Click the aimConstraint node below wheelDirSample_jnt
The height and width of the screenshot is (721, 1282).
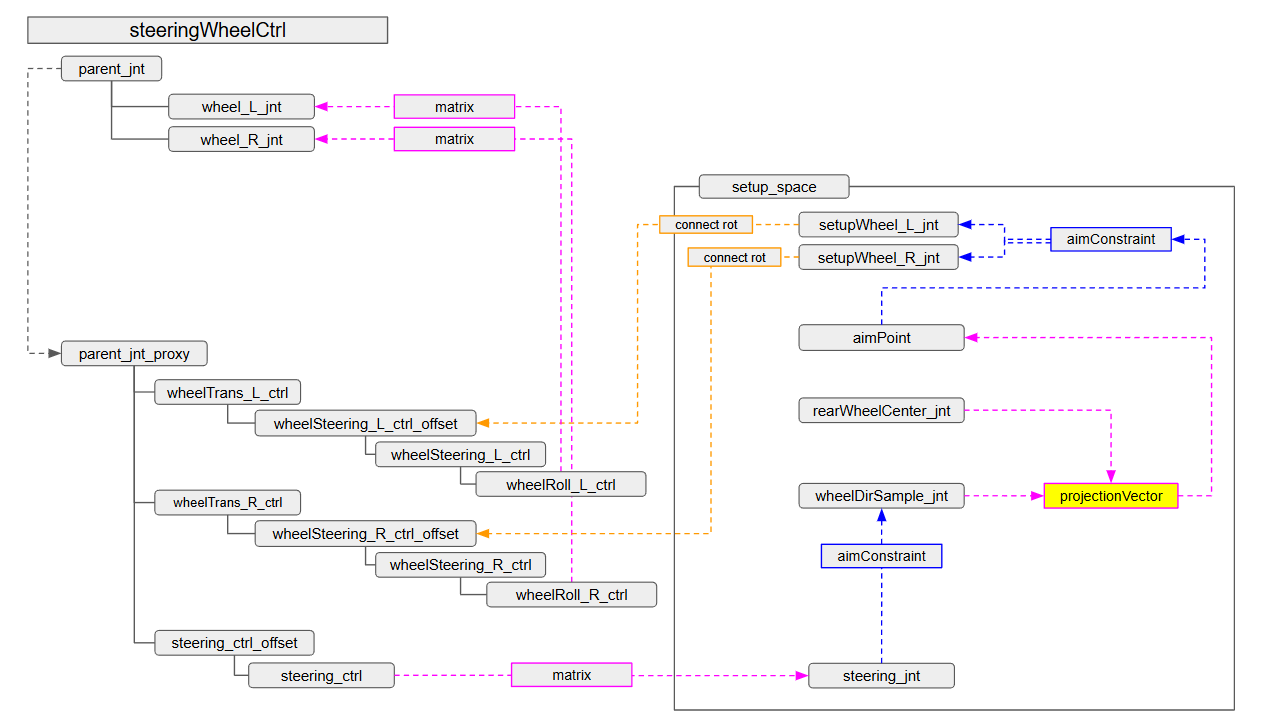click(x=881, y=556)
